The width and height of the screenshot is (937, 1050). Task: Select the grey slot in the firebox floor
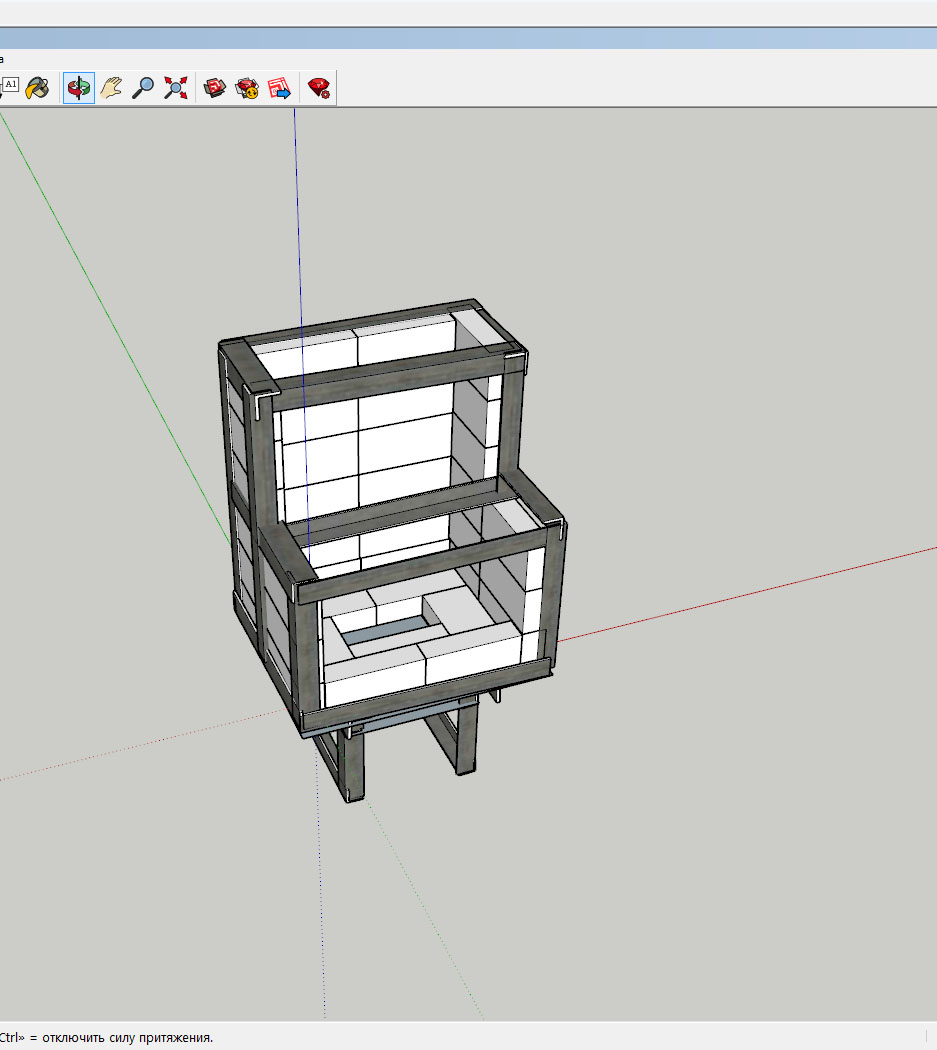(386, 630)
